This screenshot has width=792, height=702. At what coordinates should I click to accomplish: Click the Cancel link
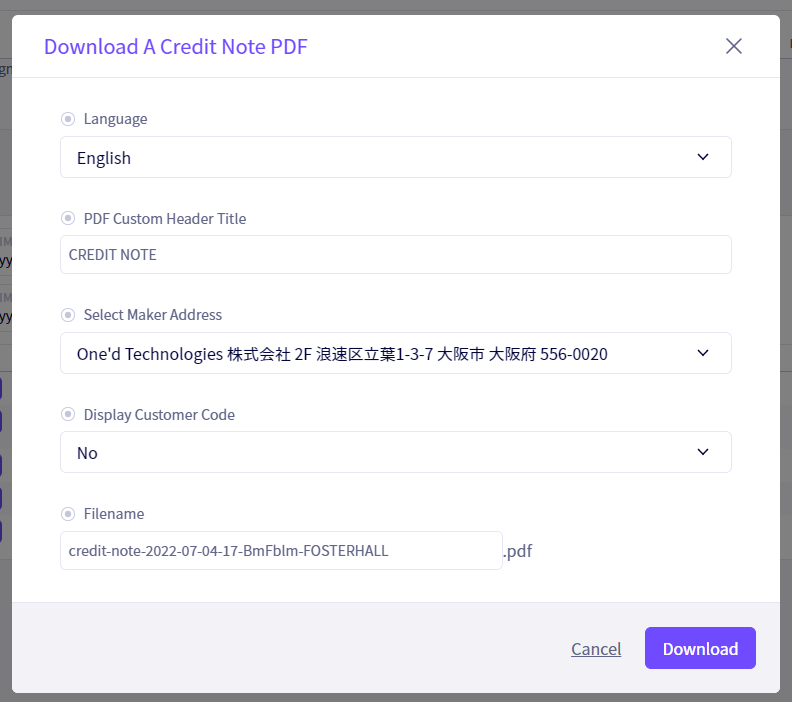pos(596,648)
